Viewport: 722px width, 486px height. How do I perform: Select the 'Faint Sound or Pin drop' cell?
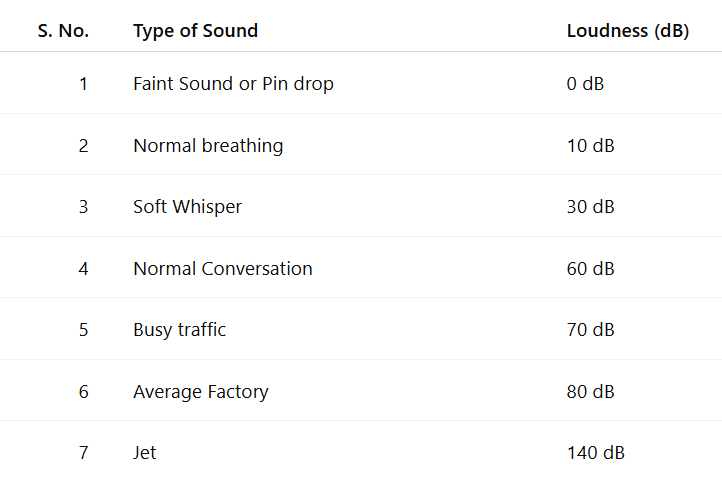click(233, 84)
